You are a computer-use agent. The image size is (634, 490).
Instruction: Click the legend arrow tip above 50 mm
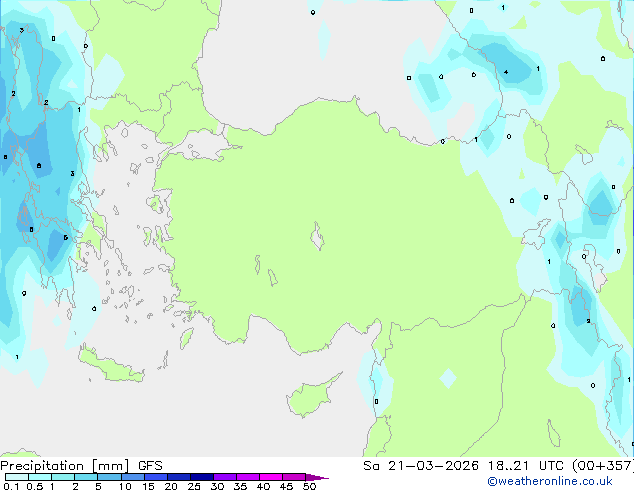pos(317,478)
